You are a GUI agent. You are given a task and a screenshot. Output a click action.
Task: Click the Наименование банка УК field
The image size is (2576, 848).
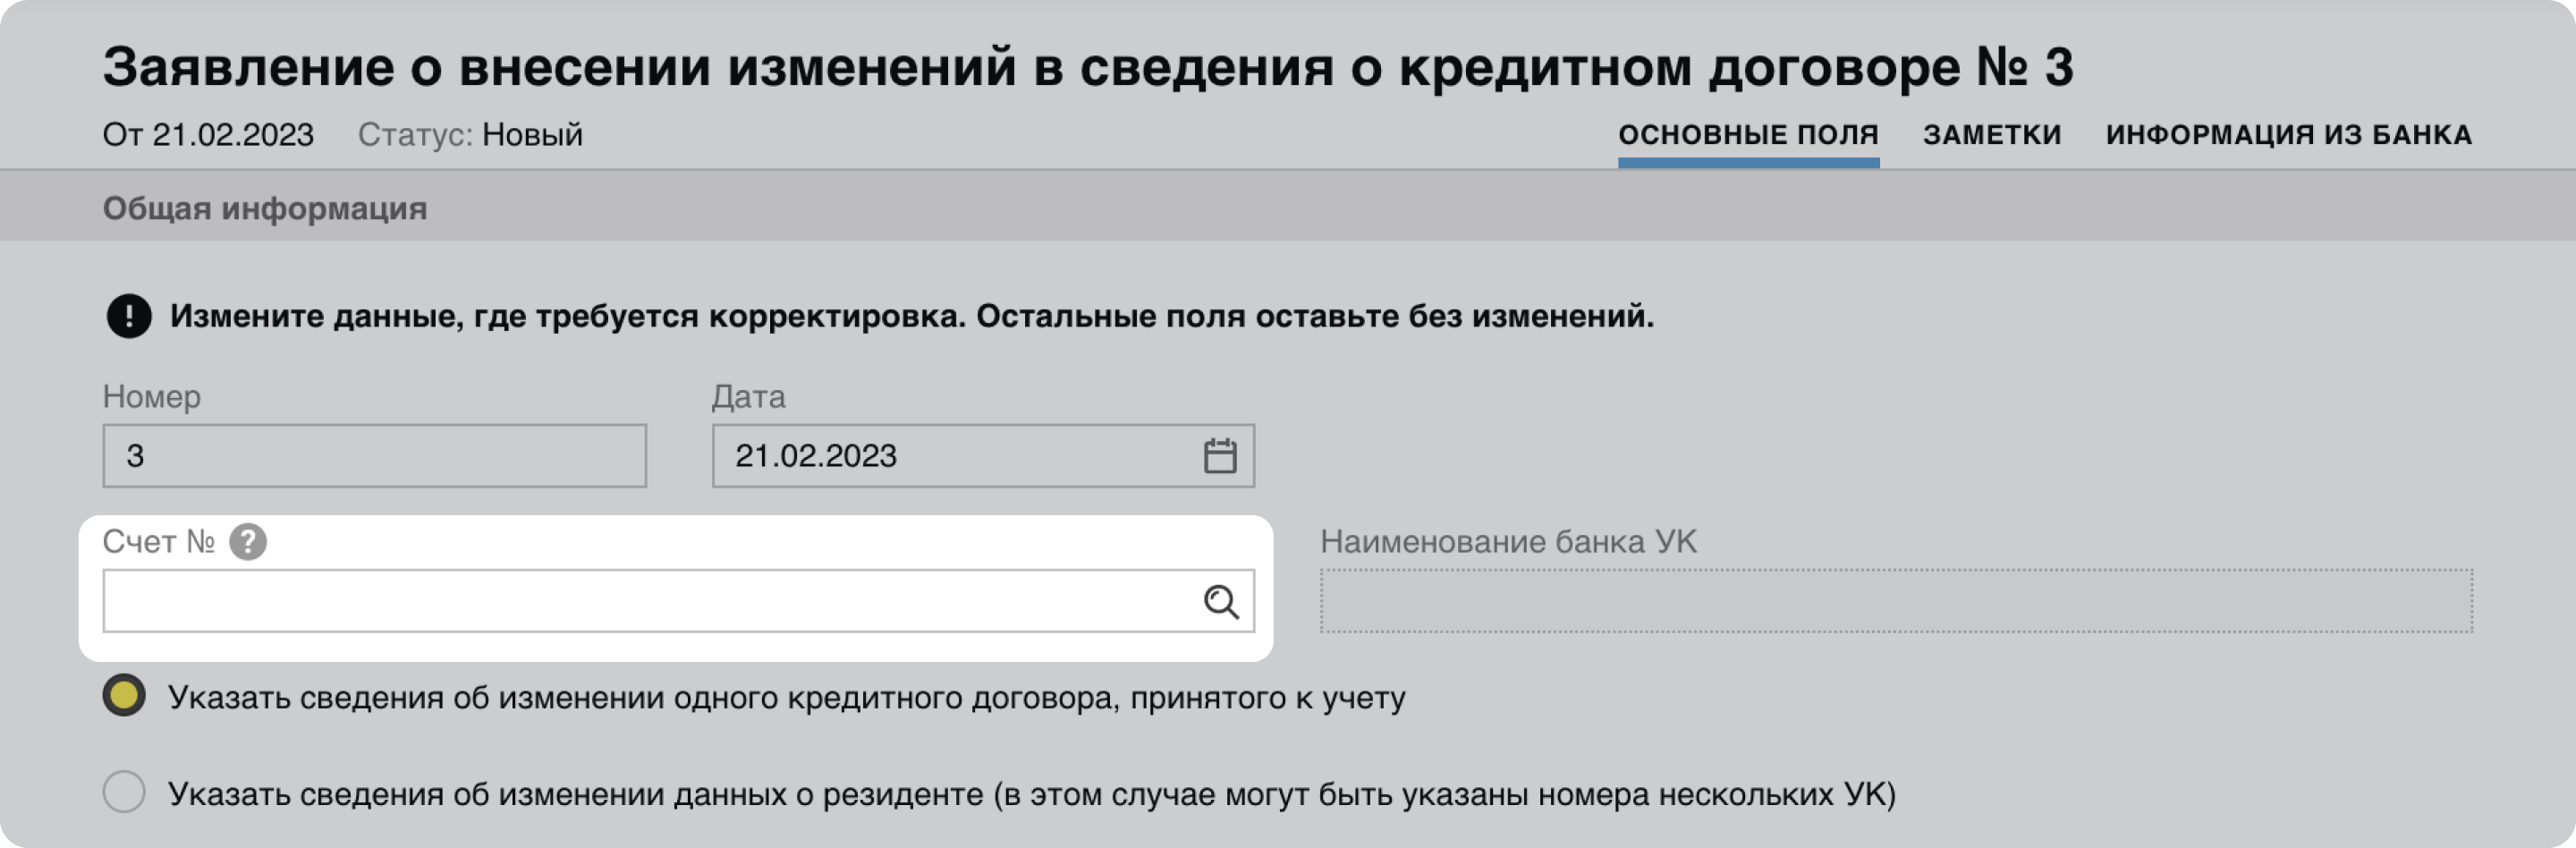(x=1895, y=602)
